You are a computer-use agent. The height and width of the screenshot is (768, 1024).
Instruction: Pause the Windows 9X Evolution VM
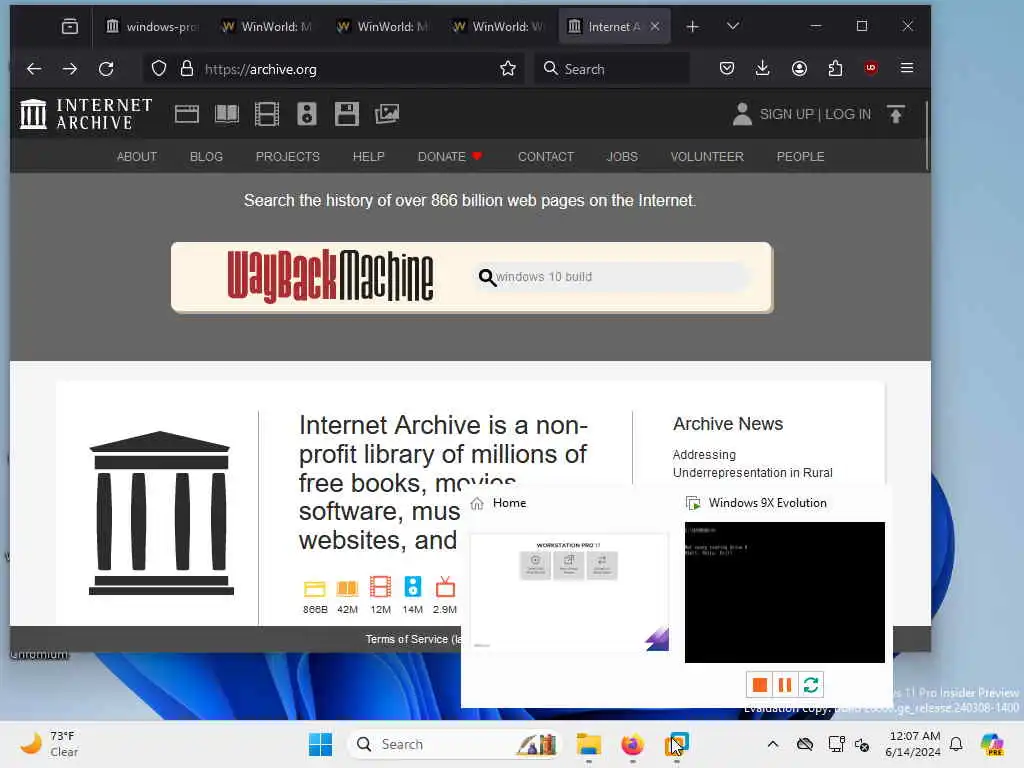click(x=784, y=684)
